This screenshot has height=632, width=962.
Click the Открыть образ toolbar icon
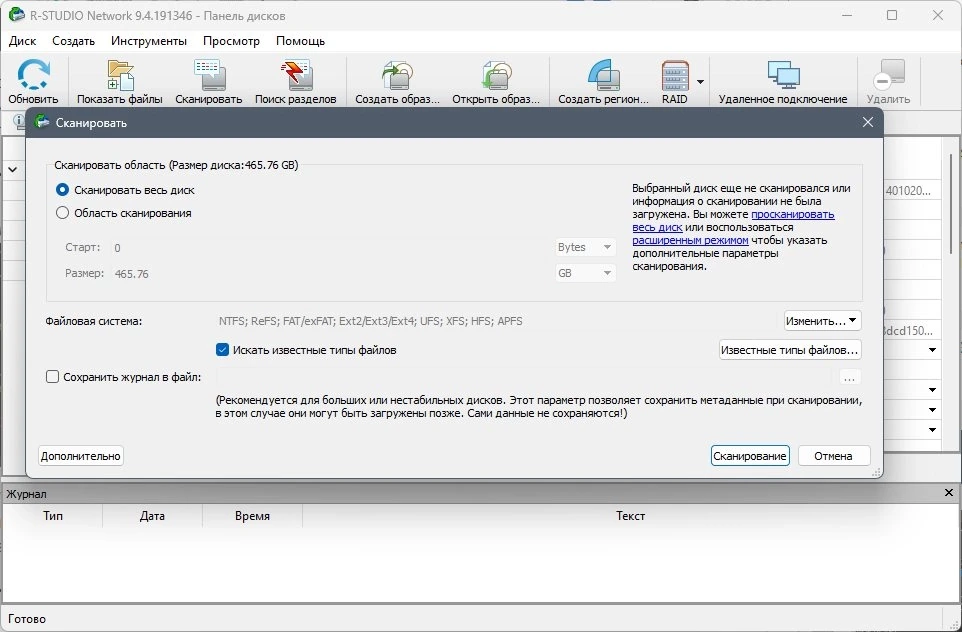click(x=496, y=81)
